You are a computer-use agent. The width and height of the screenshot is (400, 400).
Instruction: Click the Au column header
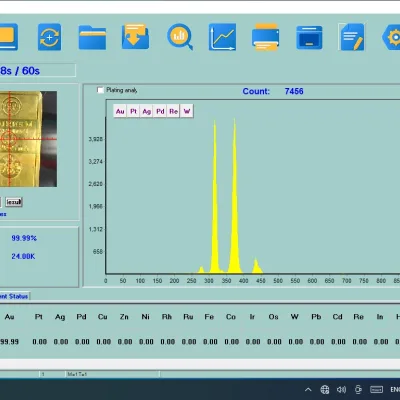[9, 317]
